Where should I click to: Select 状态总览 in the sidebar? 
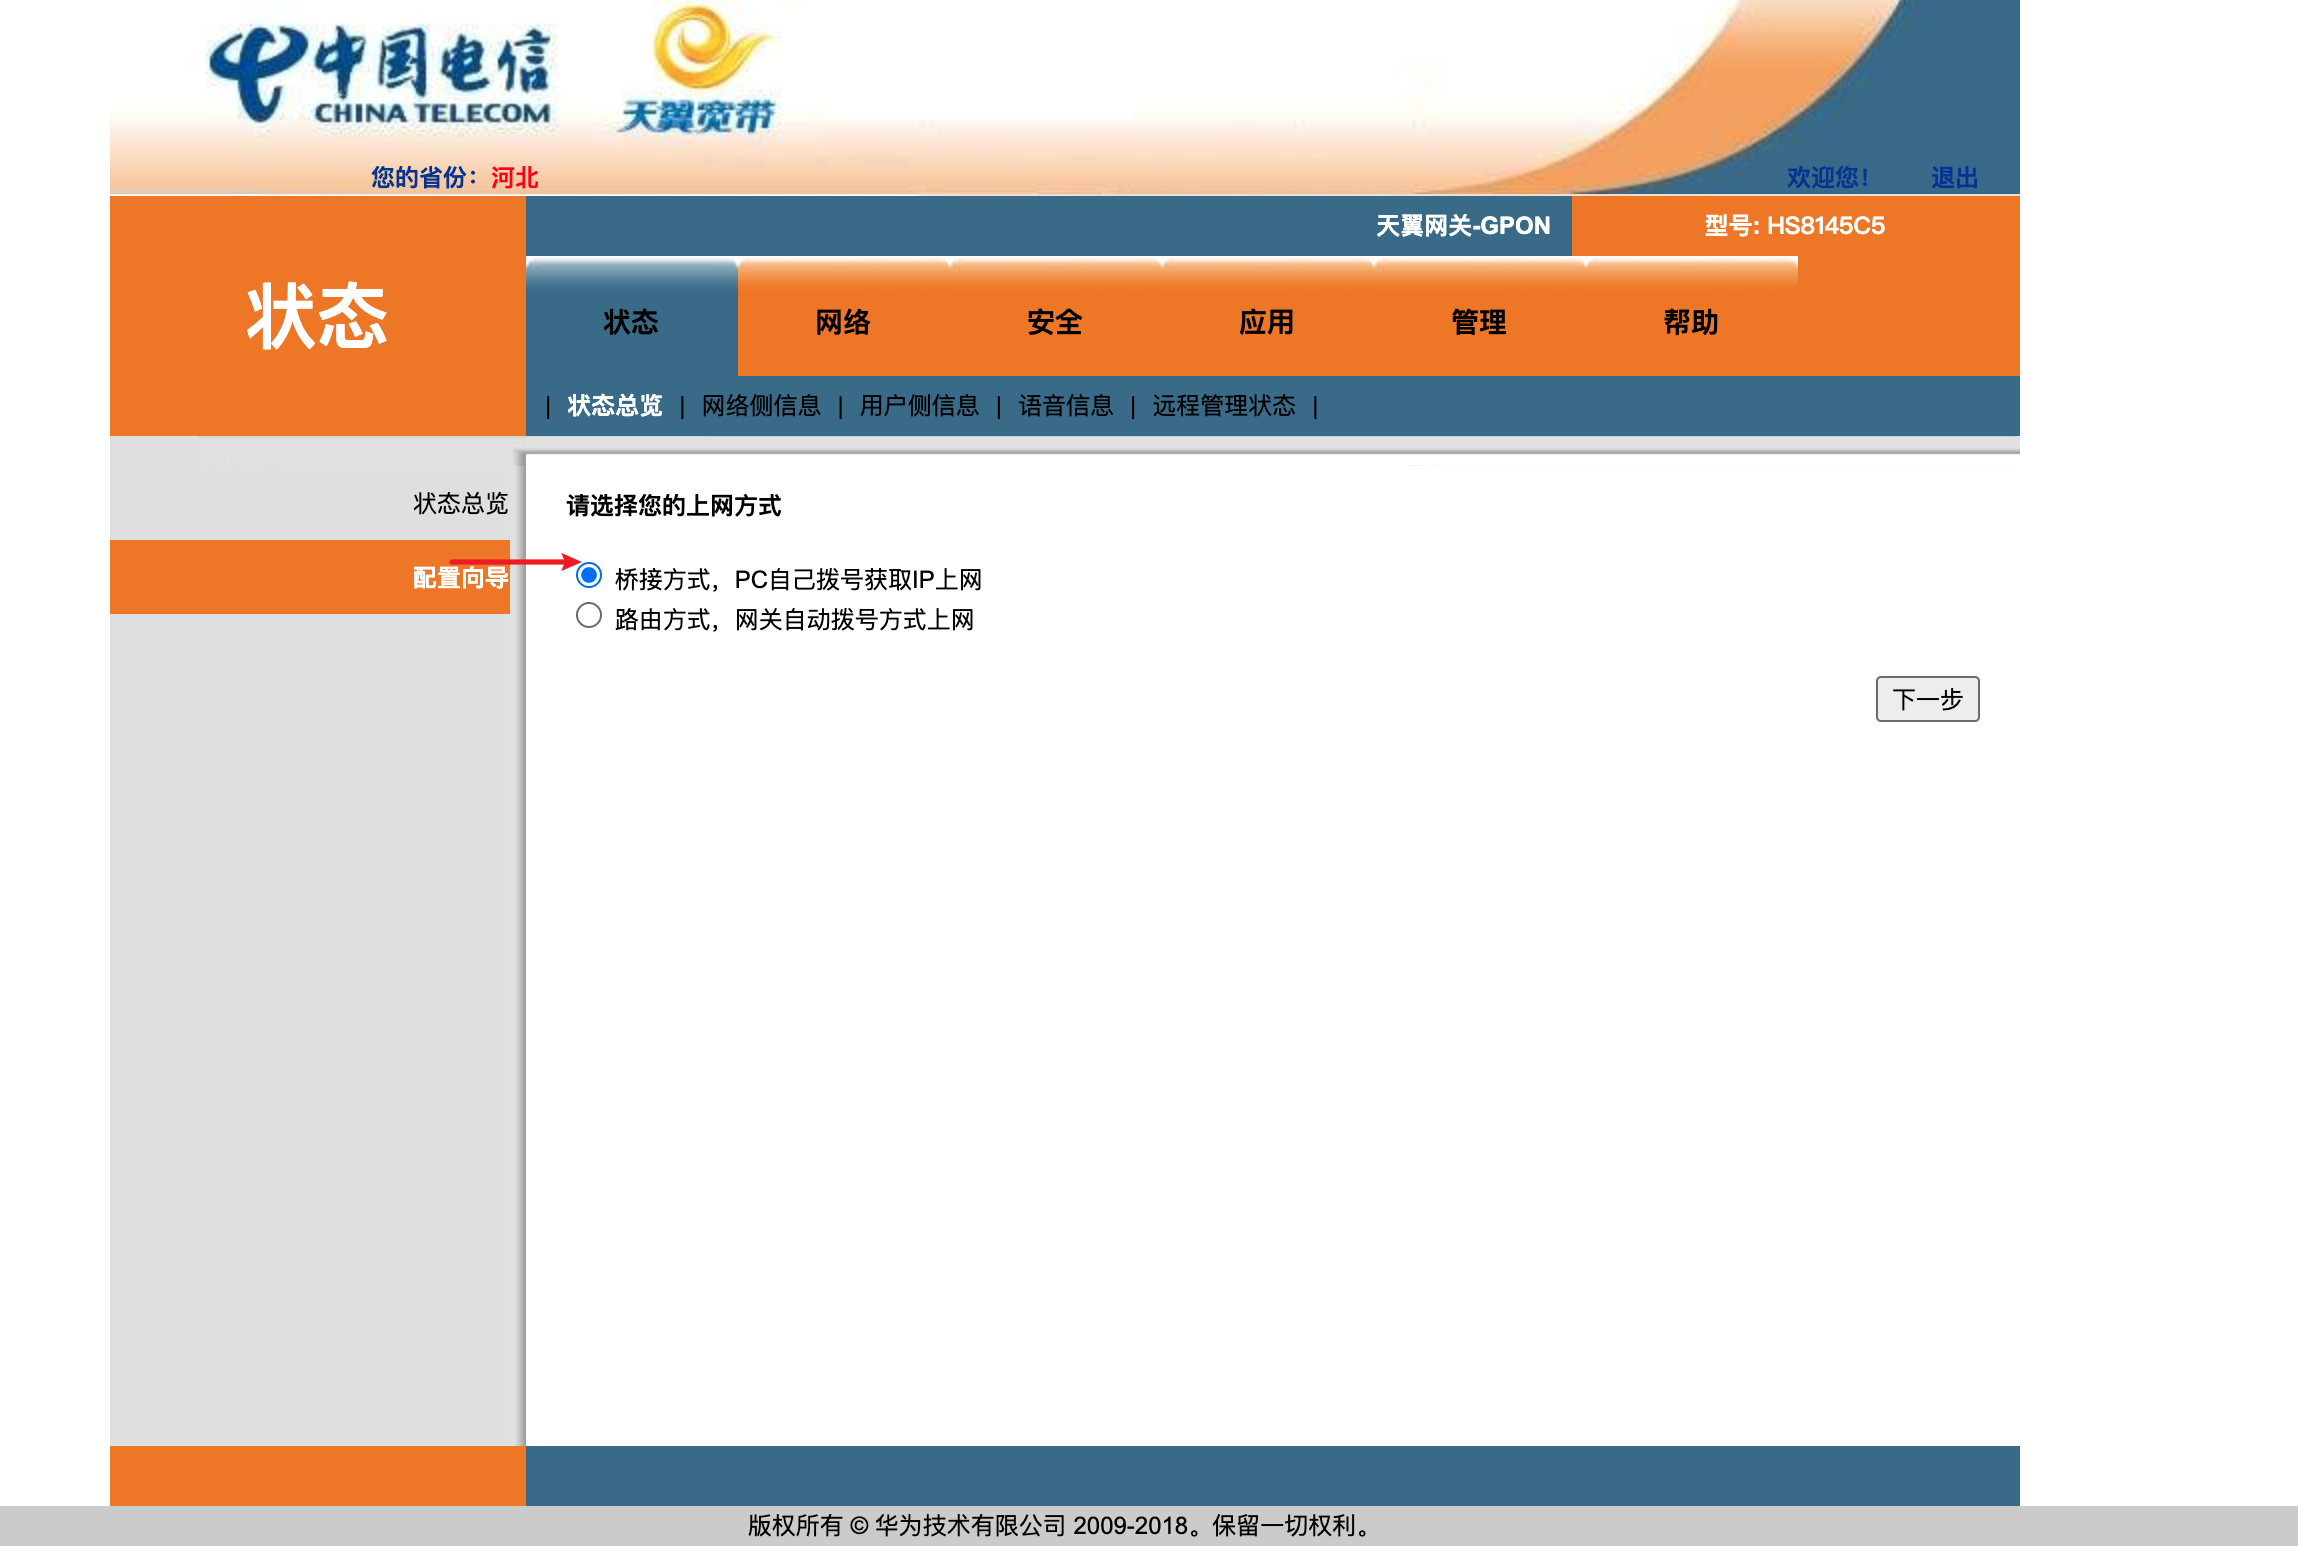(459, 504)
